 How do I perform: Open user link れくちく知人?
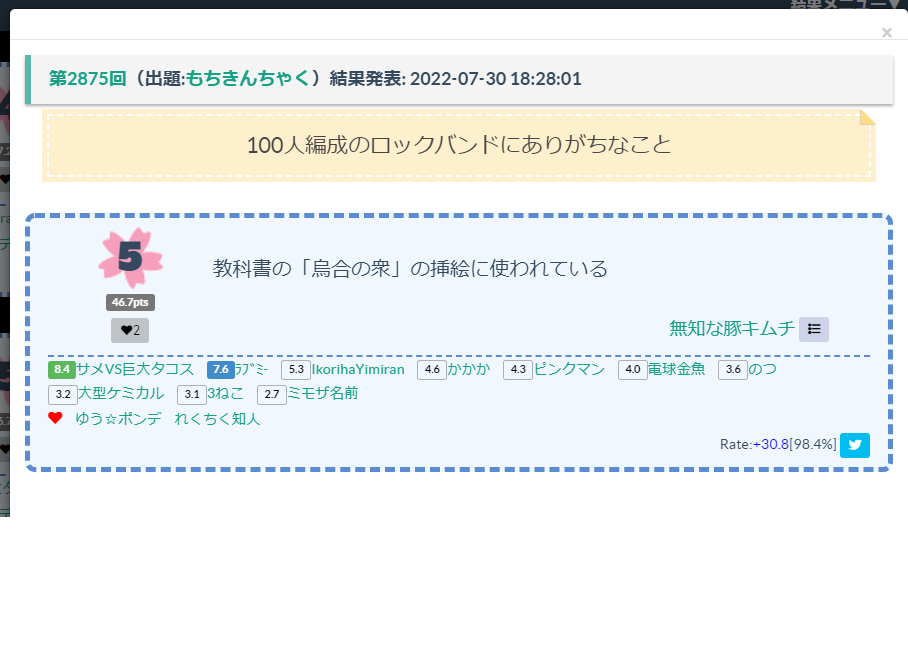tap(217, 419)
